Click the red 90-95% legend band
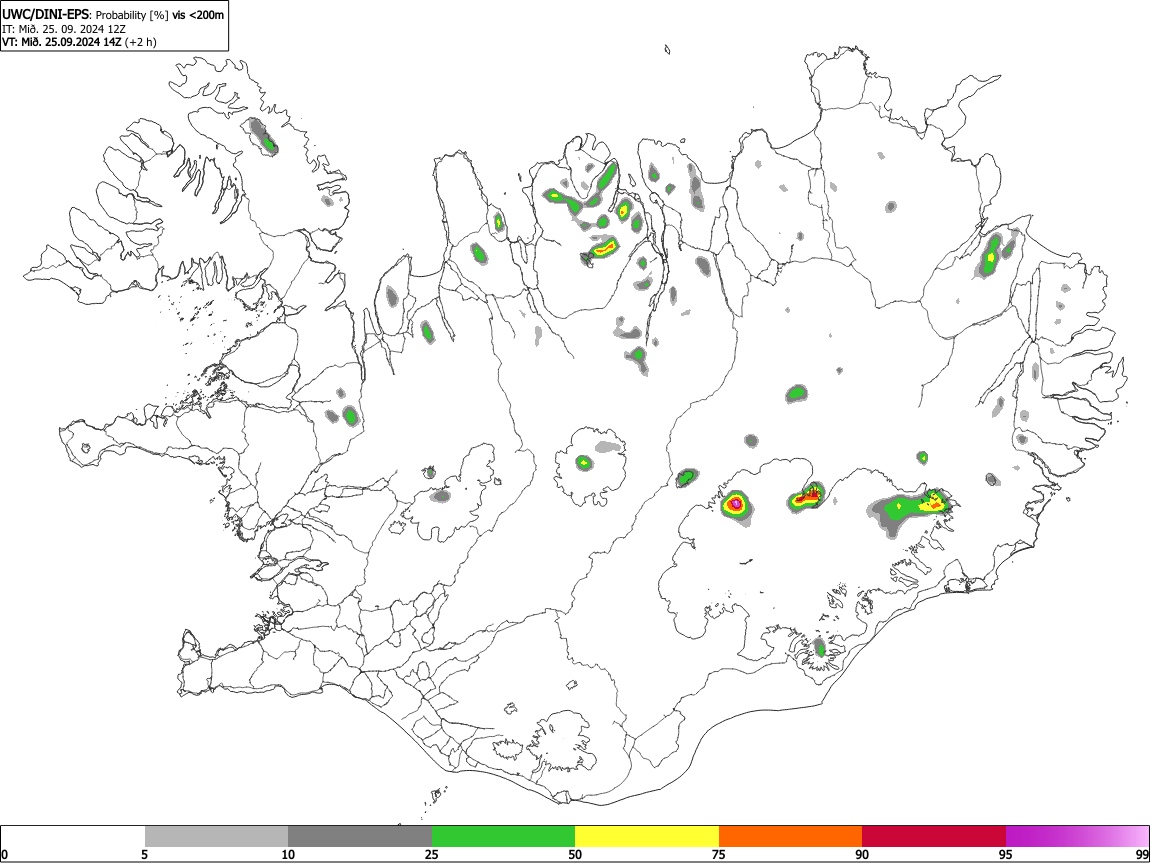The width and height of the screenshot is (1150, 863). pyautogui.click(x=934, y=836)
